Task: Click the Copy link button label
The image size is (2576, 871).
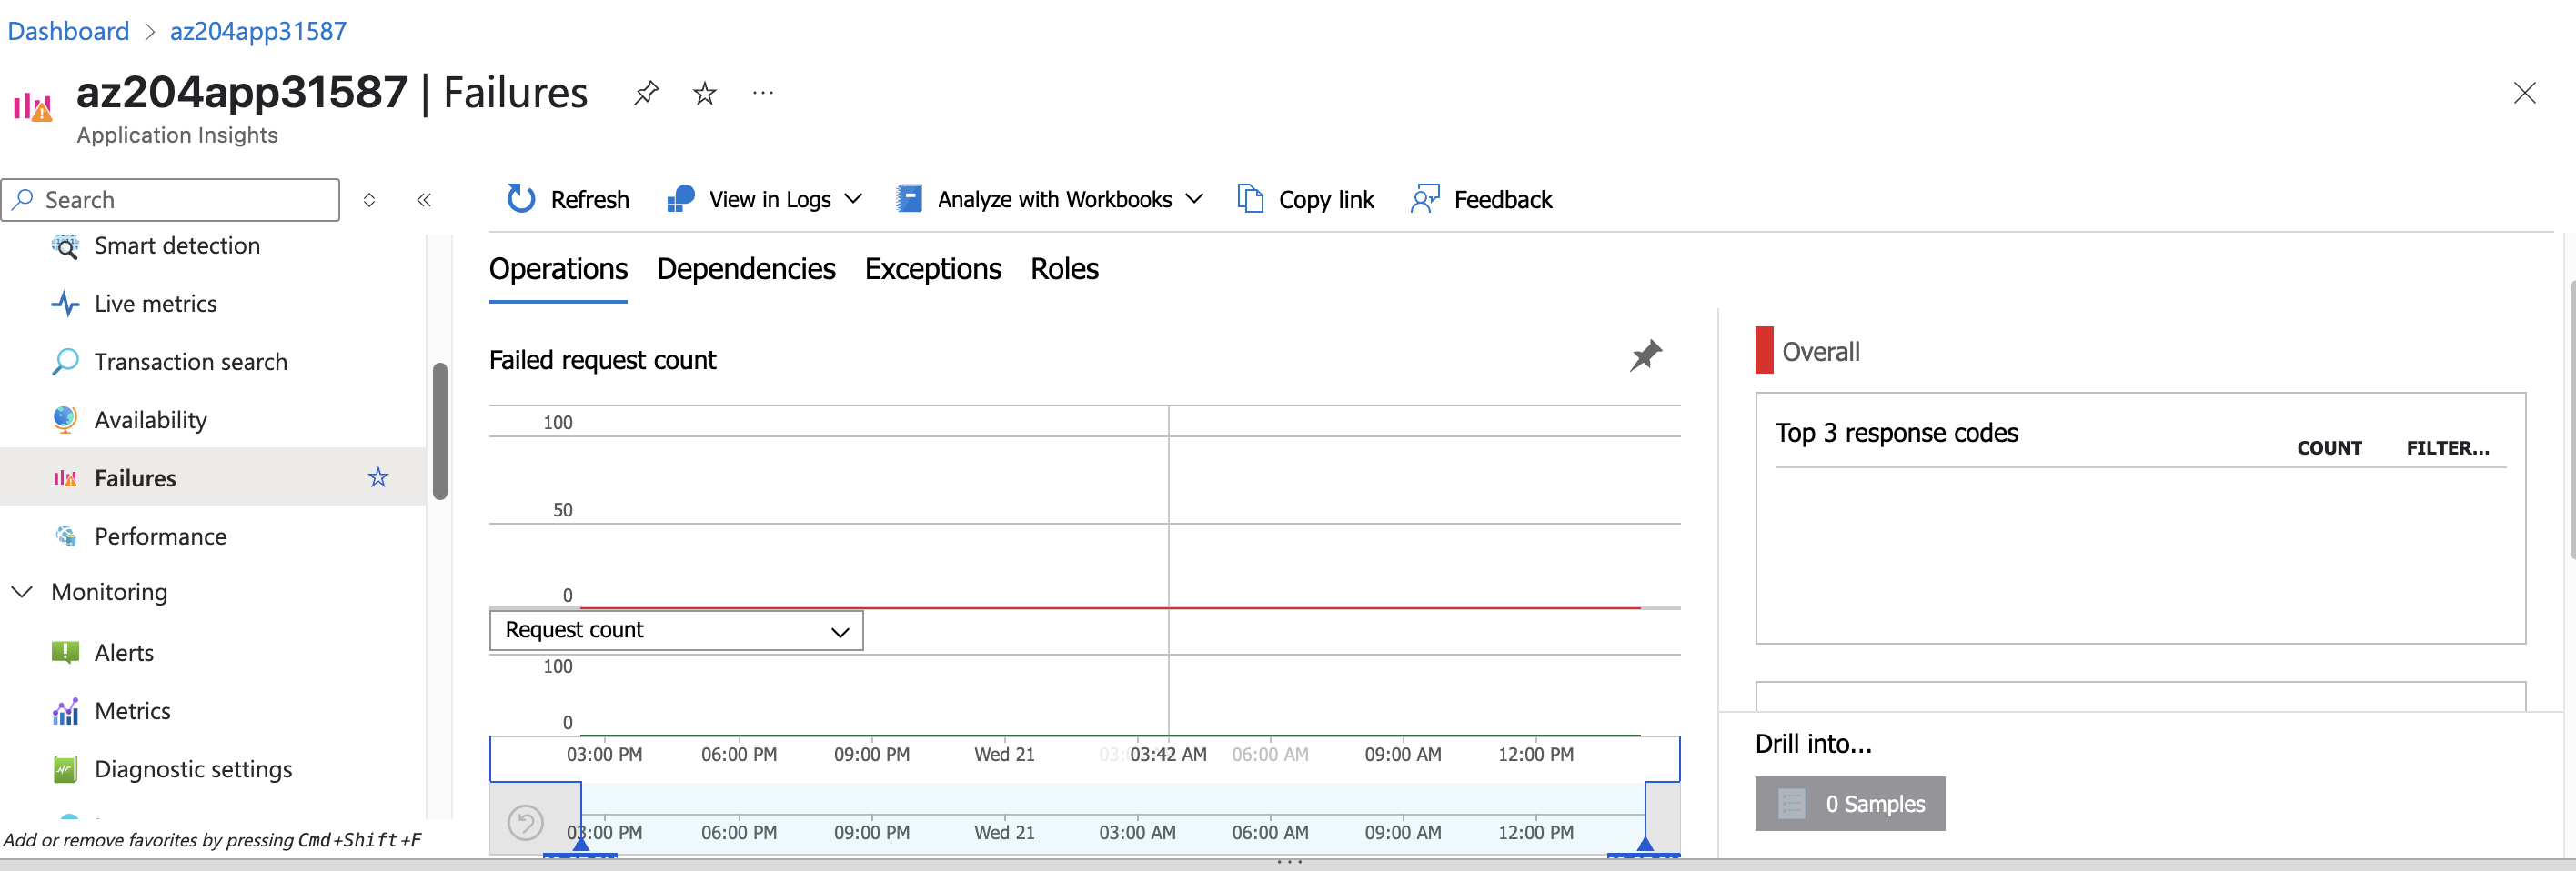Action: click(1326, 200)
